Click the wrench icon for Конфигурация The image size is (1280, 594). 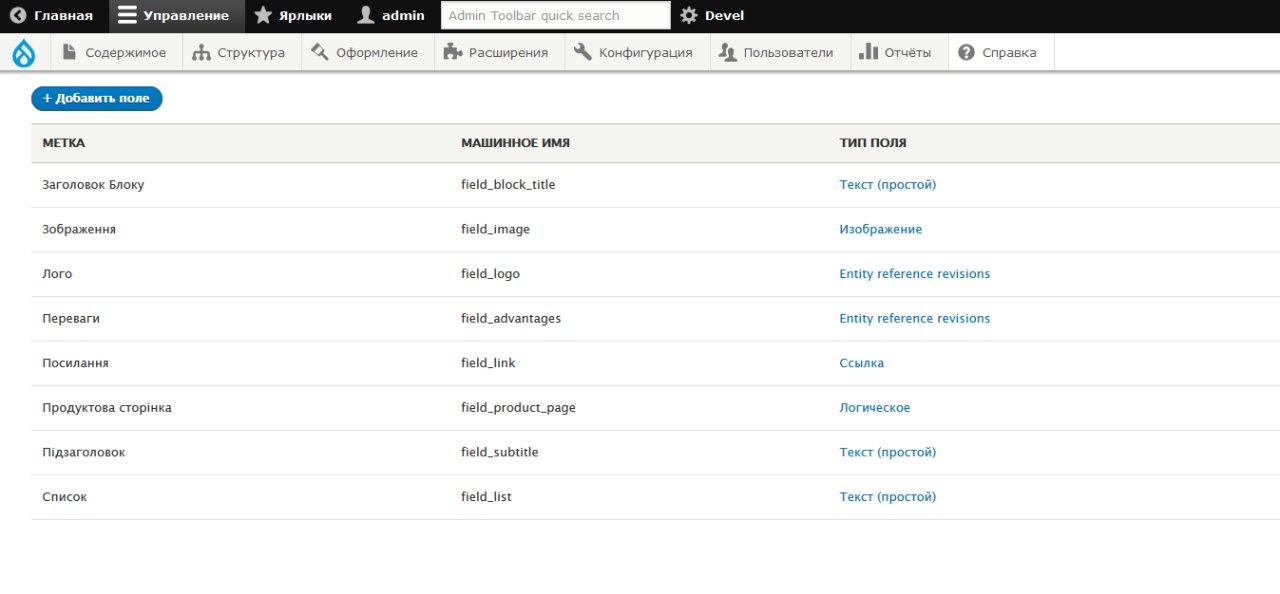pos(583,52)
